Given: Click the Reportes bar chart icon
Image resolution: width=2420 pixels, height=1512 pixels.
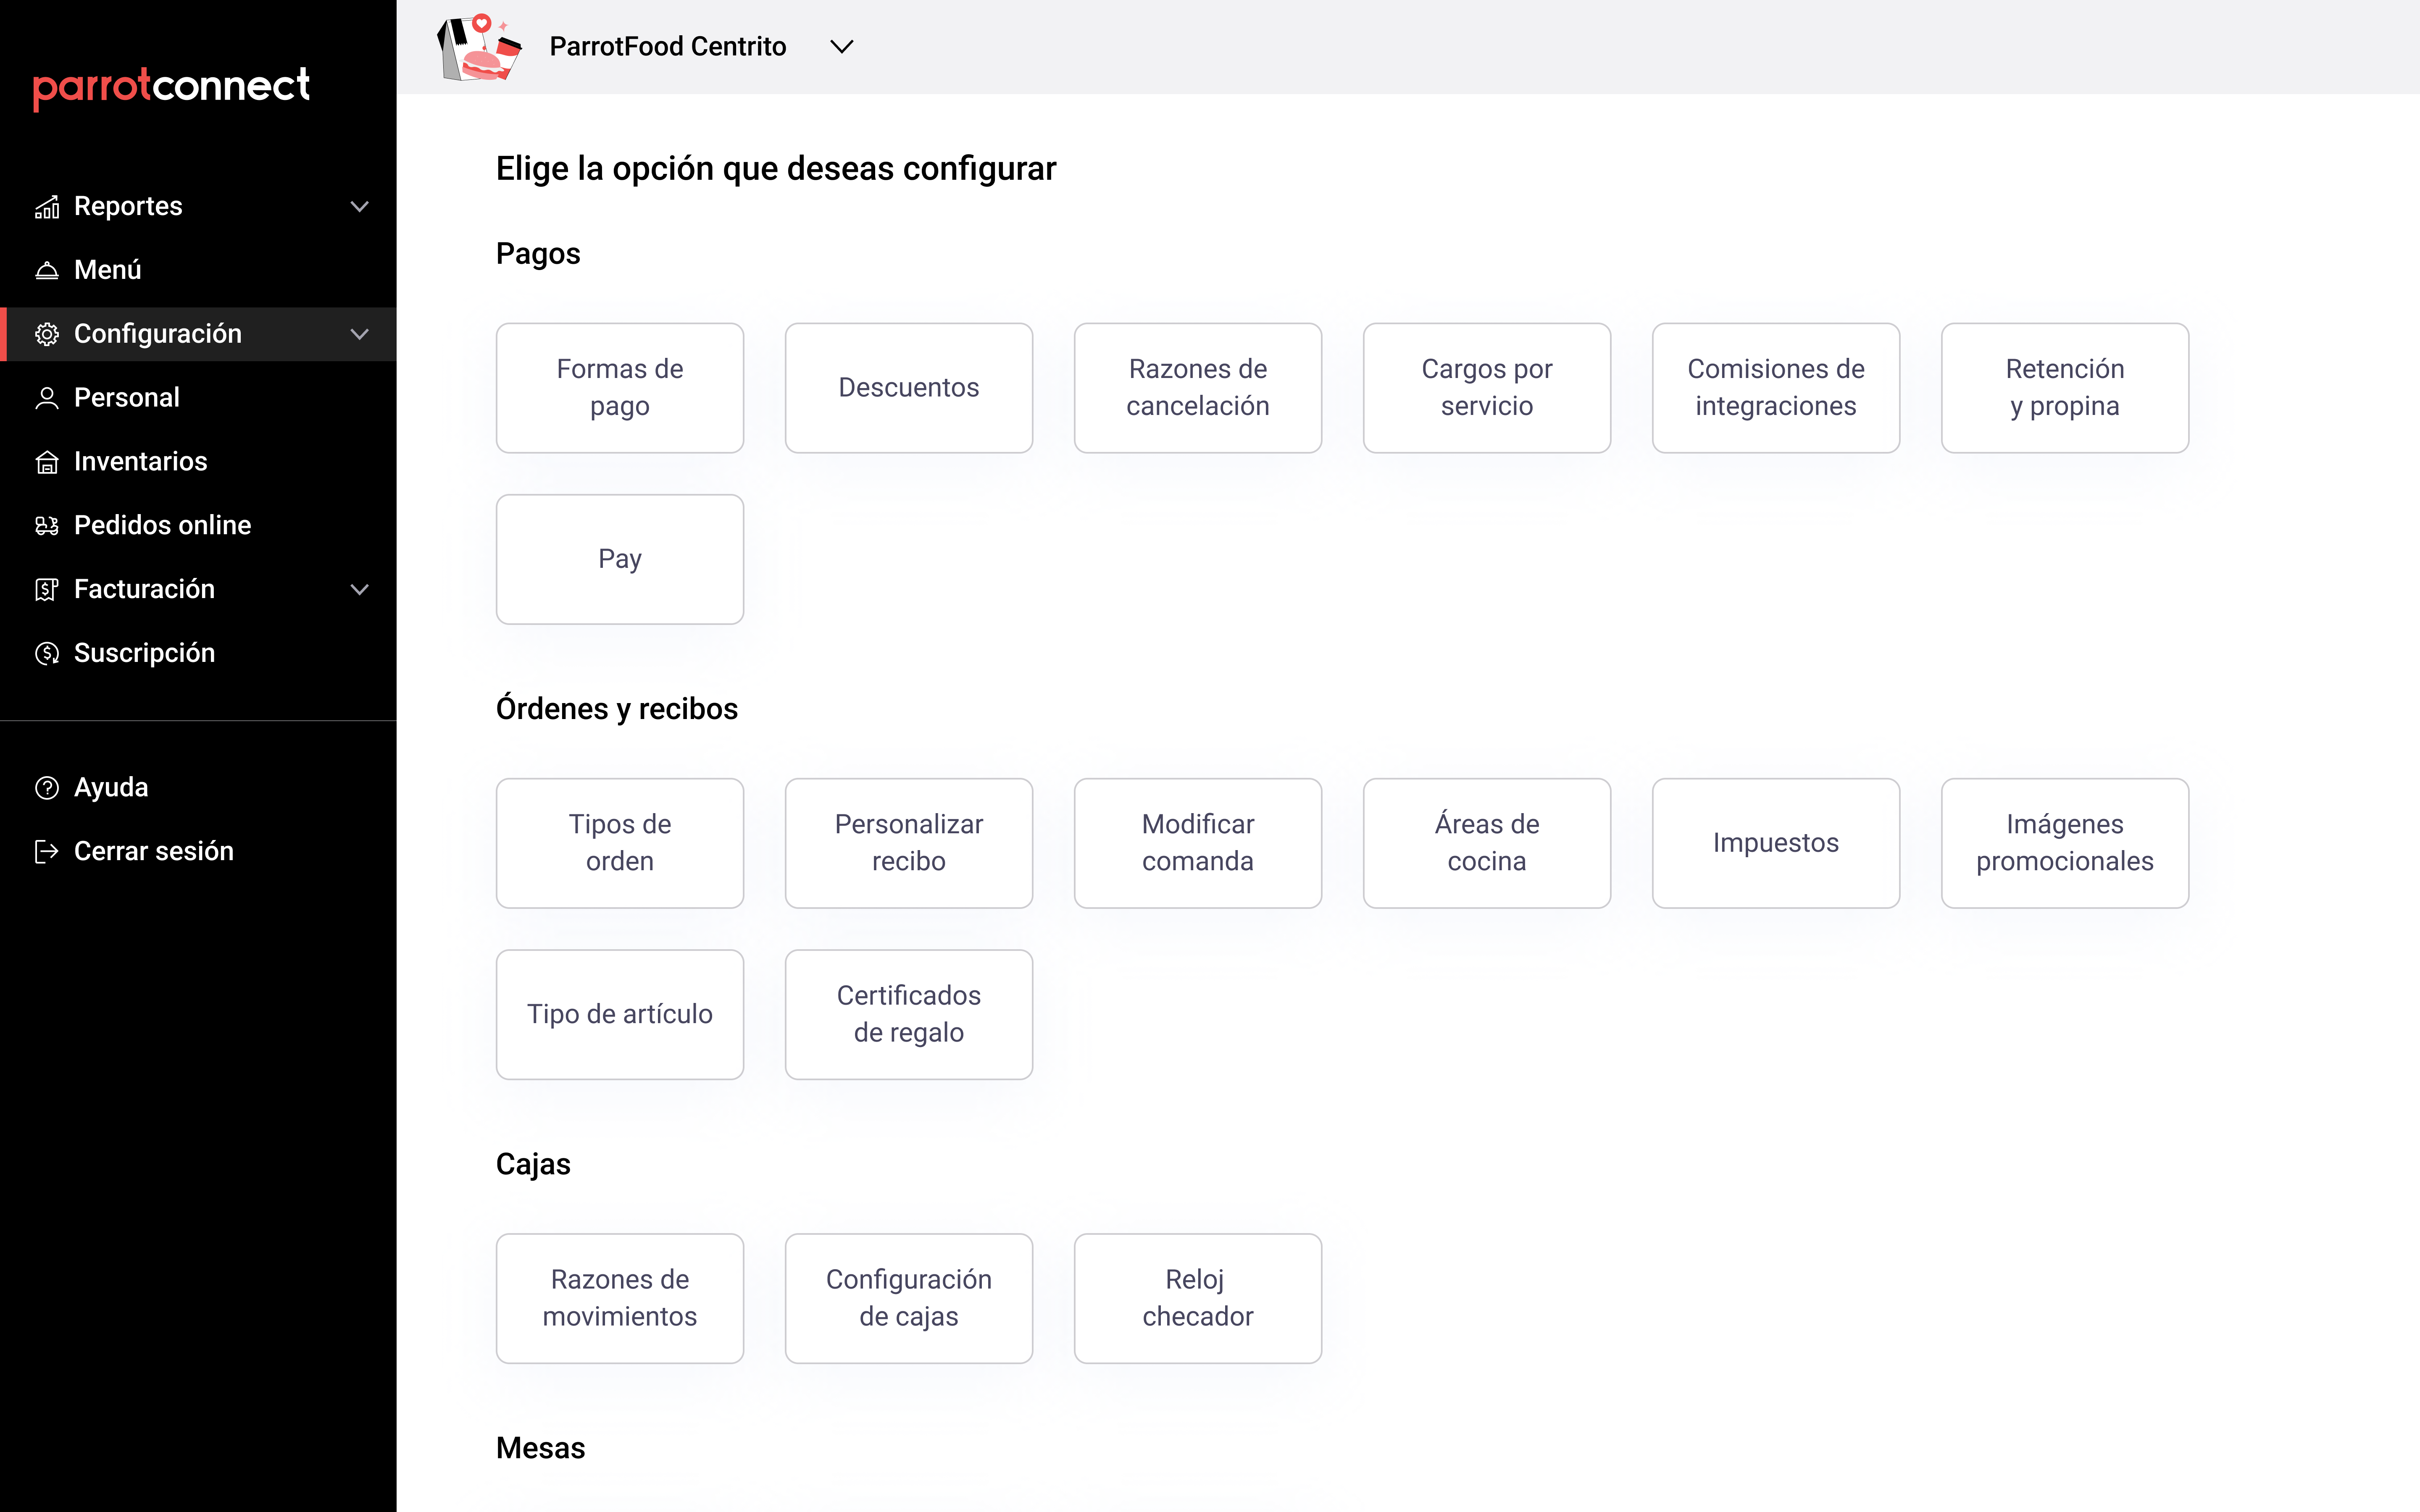Looking at the screenshot, I should click(x=47, y=207).
